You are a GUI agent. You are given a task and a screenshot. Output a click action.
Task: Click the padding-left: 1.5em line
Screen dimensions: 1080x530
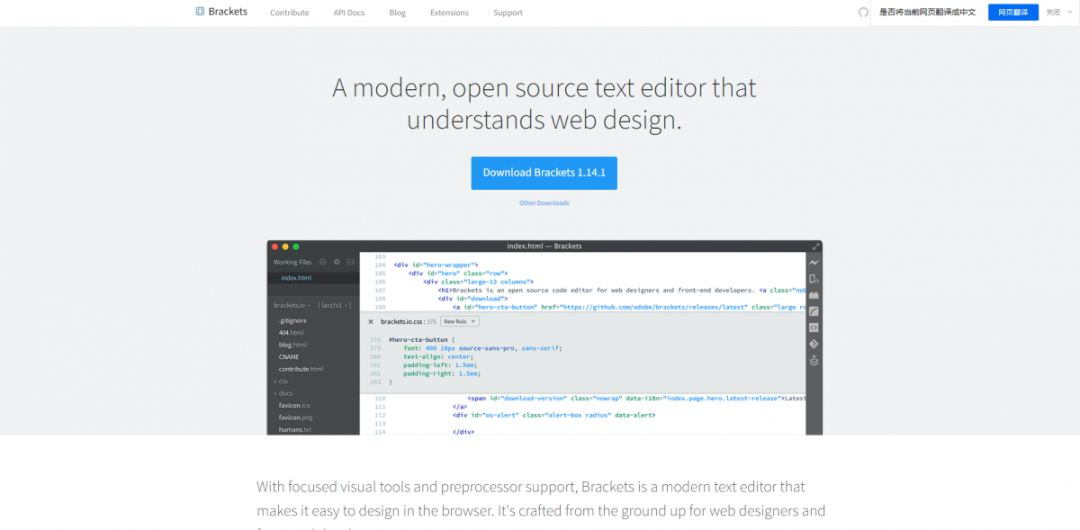tap(442, 365)
